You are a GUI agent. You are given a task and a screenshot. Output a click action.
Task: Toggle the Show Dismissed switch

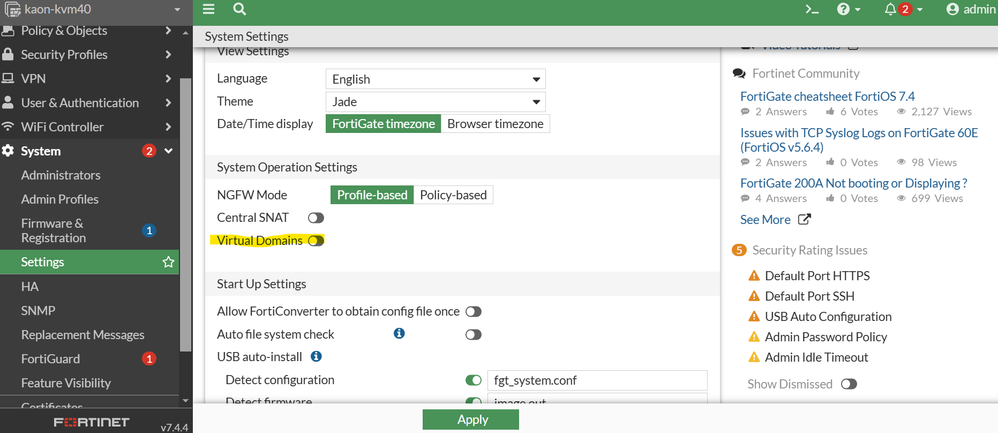[849, 384]
